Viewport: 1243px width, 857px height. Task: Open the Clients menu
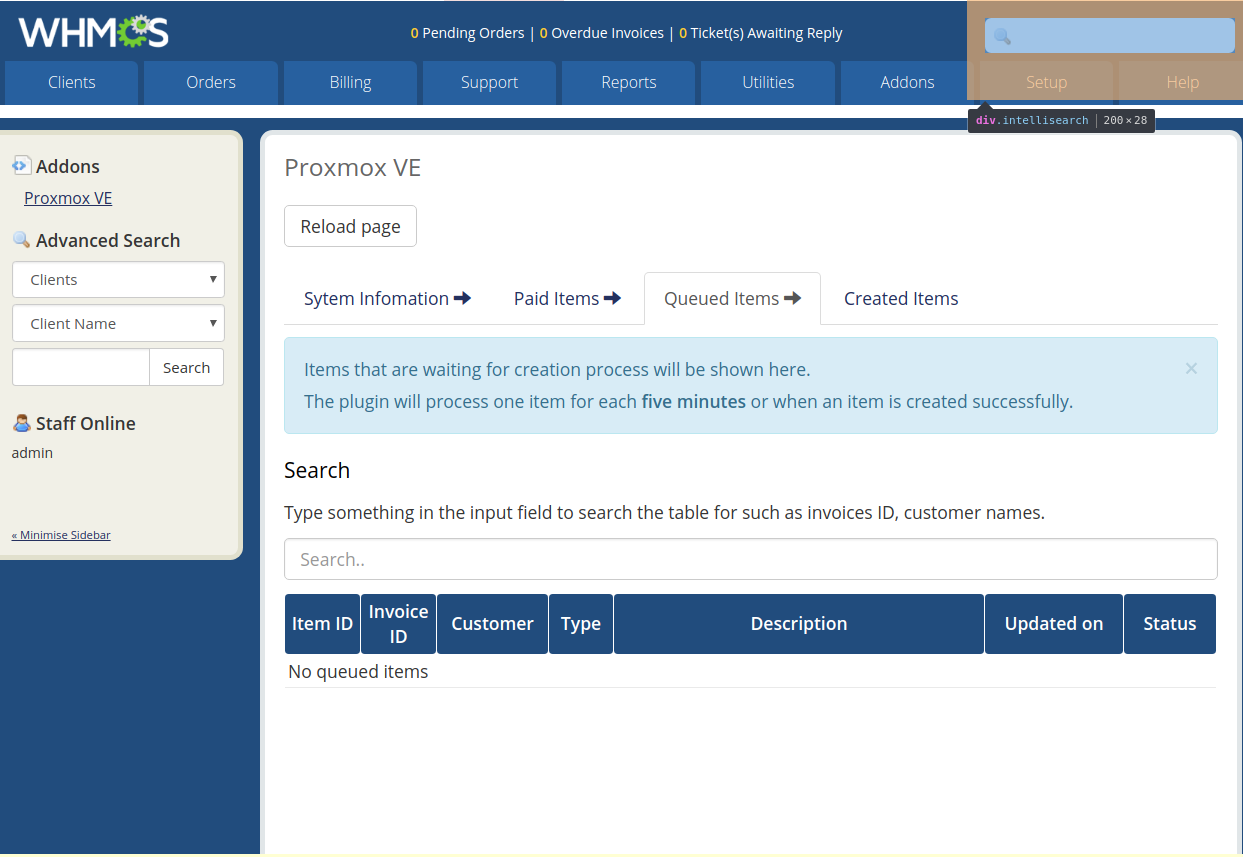[x=72, y=82]
